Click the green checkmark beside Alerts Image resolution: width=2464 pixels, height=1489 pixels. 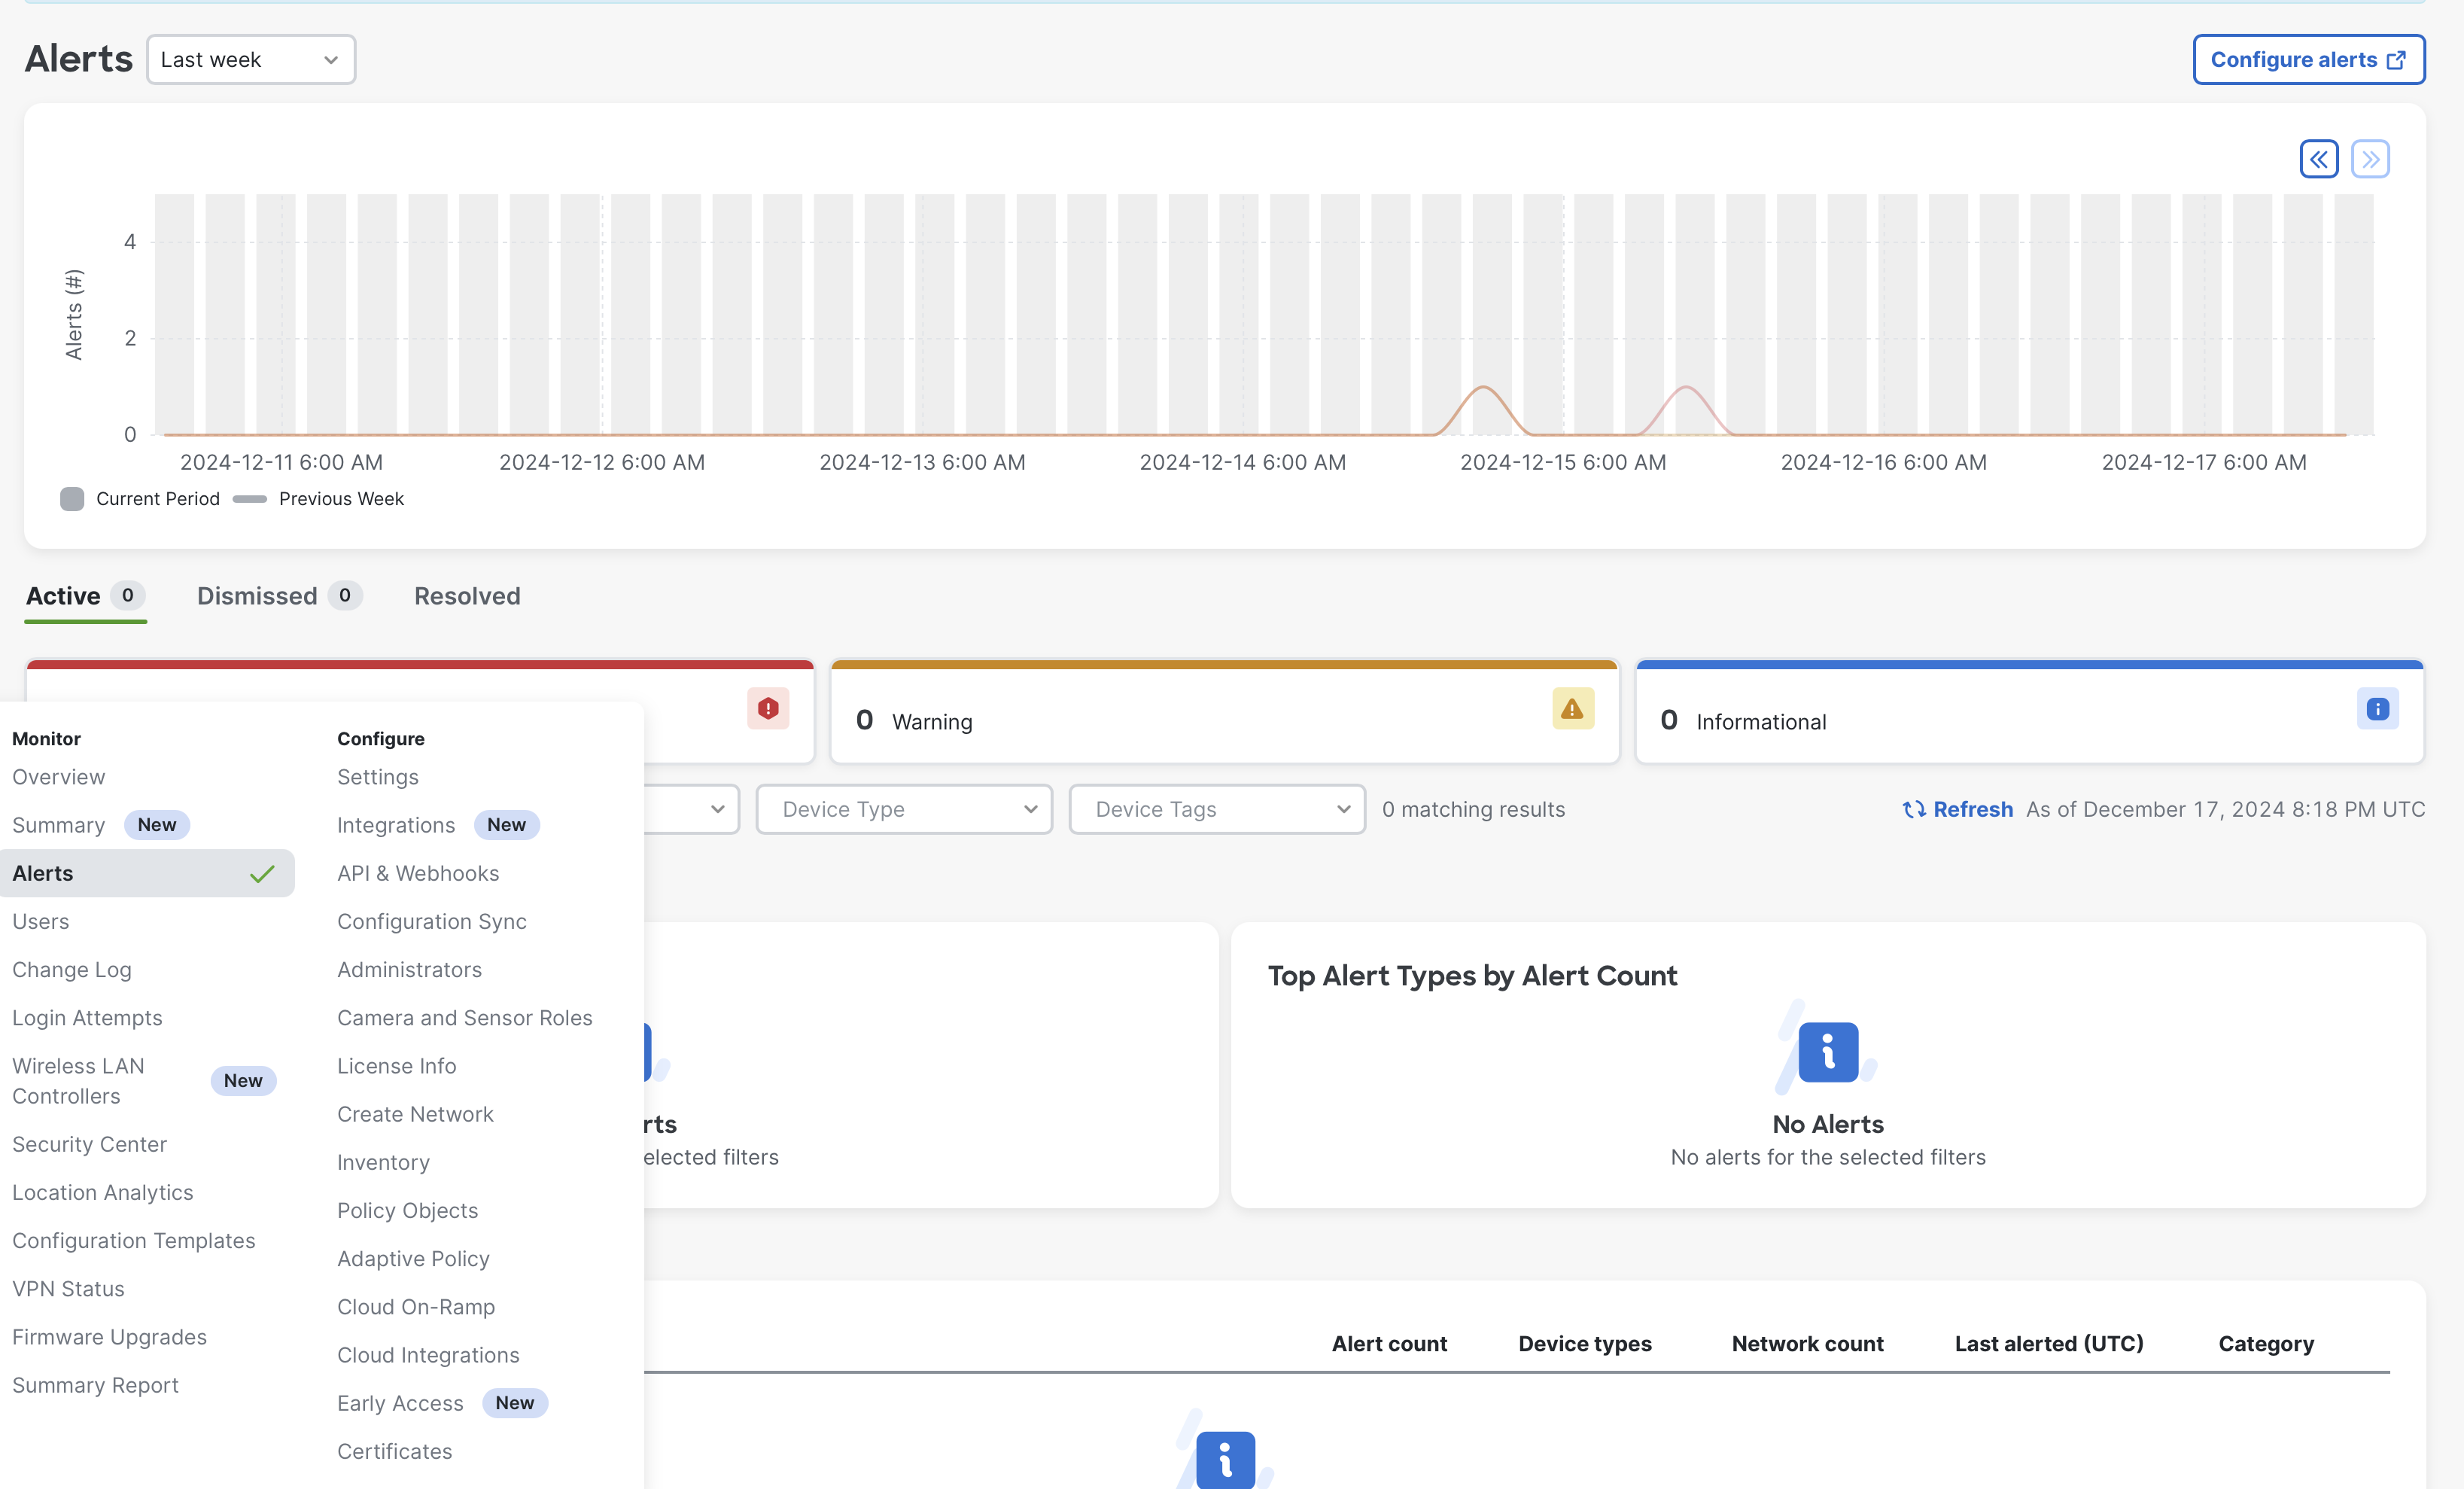[263, 873]
